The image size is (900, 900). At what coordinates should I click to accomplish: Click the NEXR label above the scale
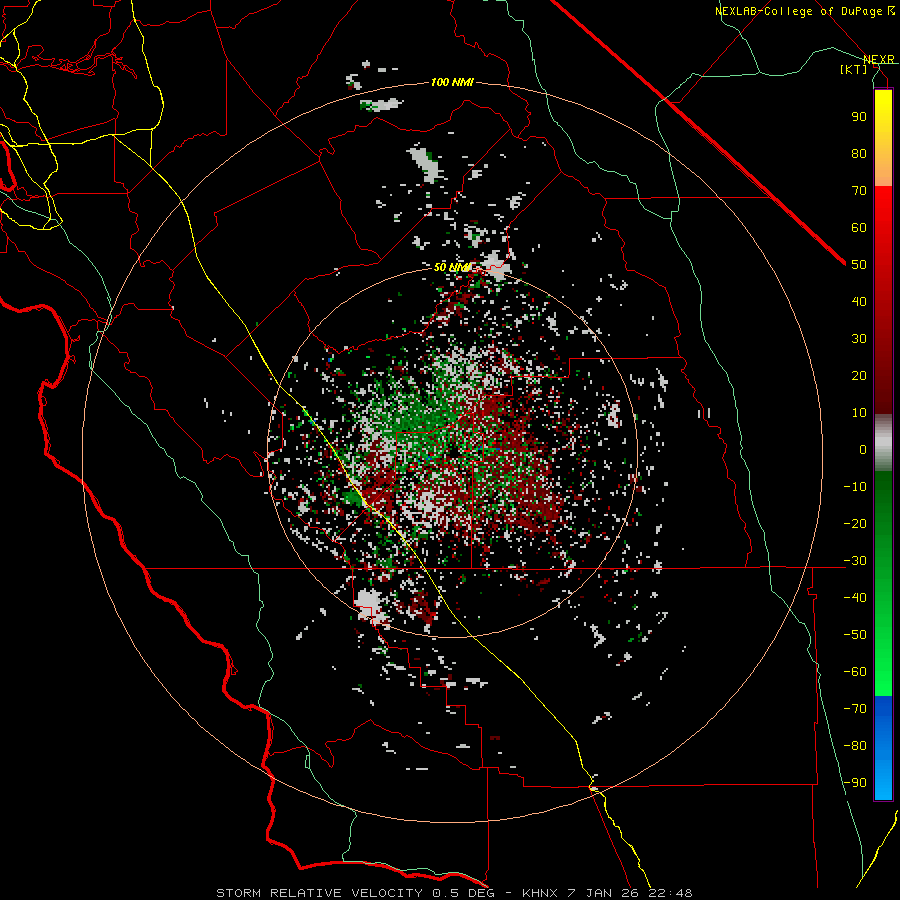click(879, 60)
